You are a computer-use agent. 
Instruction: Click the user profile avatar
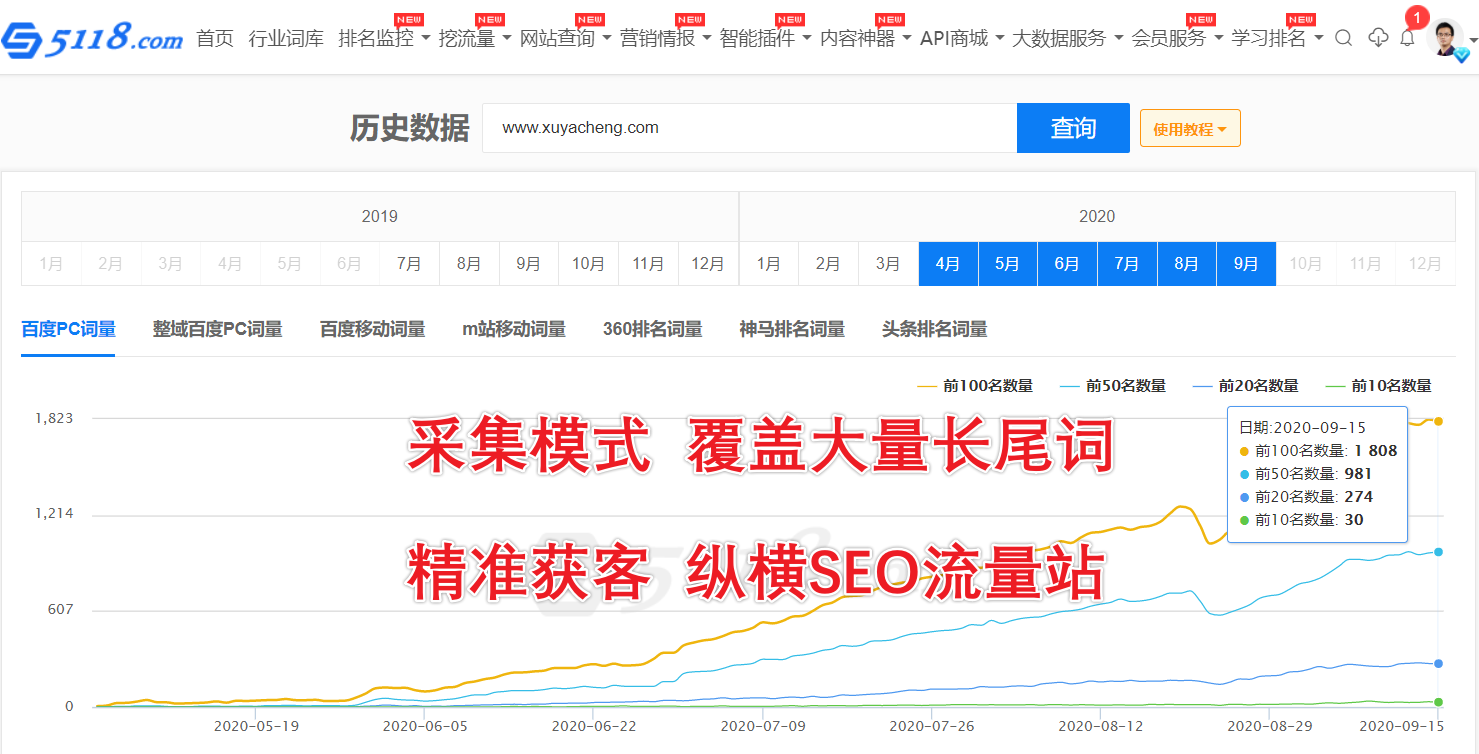click(x=1444, y=39)
